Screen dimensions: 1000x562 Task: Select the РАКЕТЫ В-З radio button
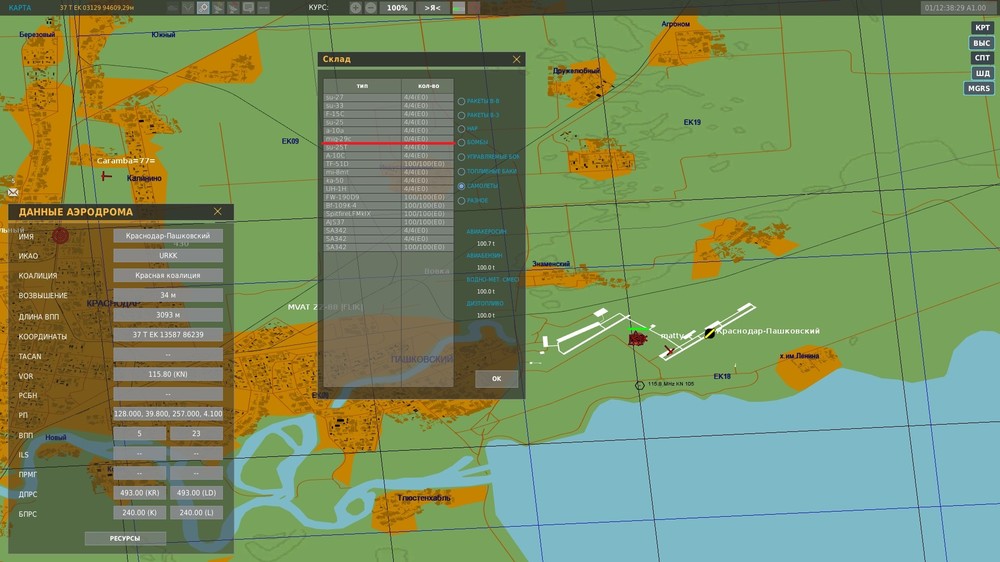pos(461,115)
